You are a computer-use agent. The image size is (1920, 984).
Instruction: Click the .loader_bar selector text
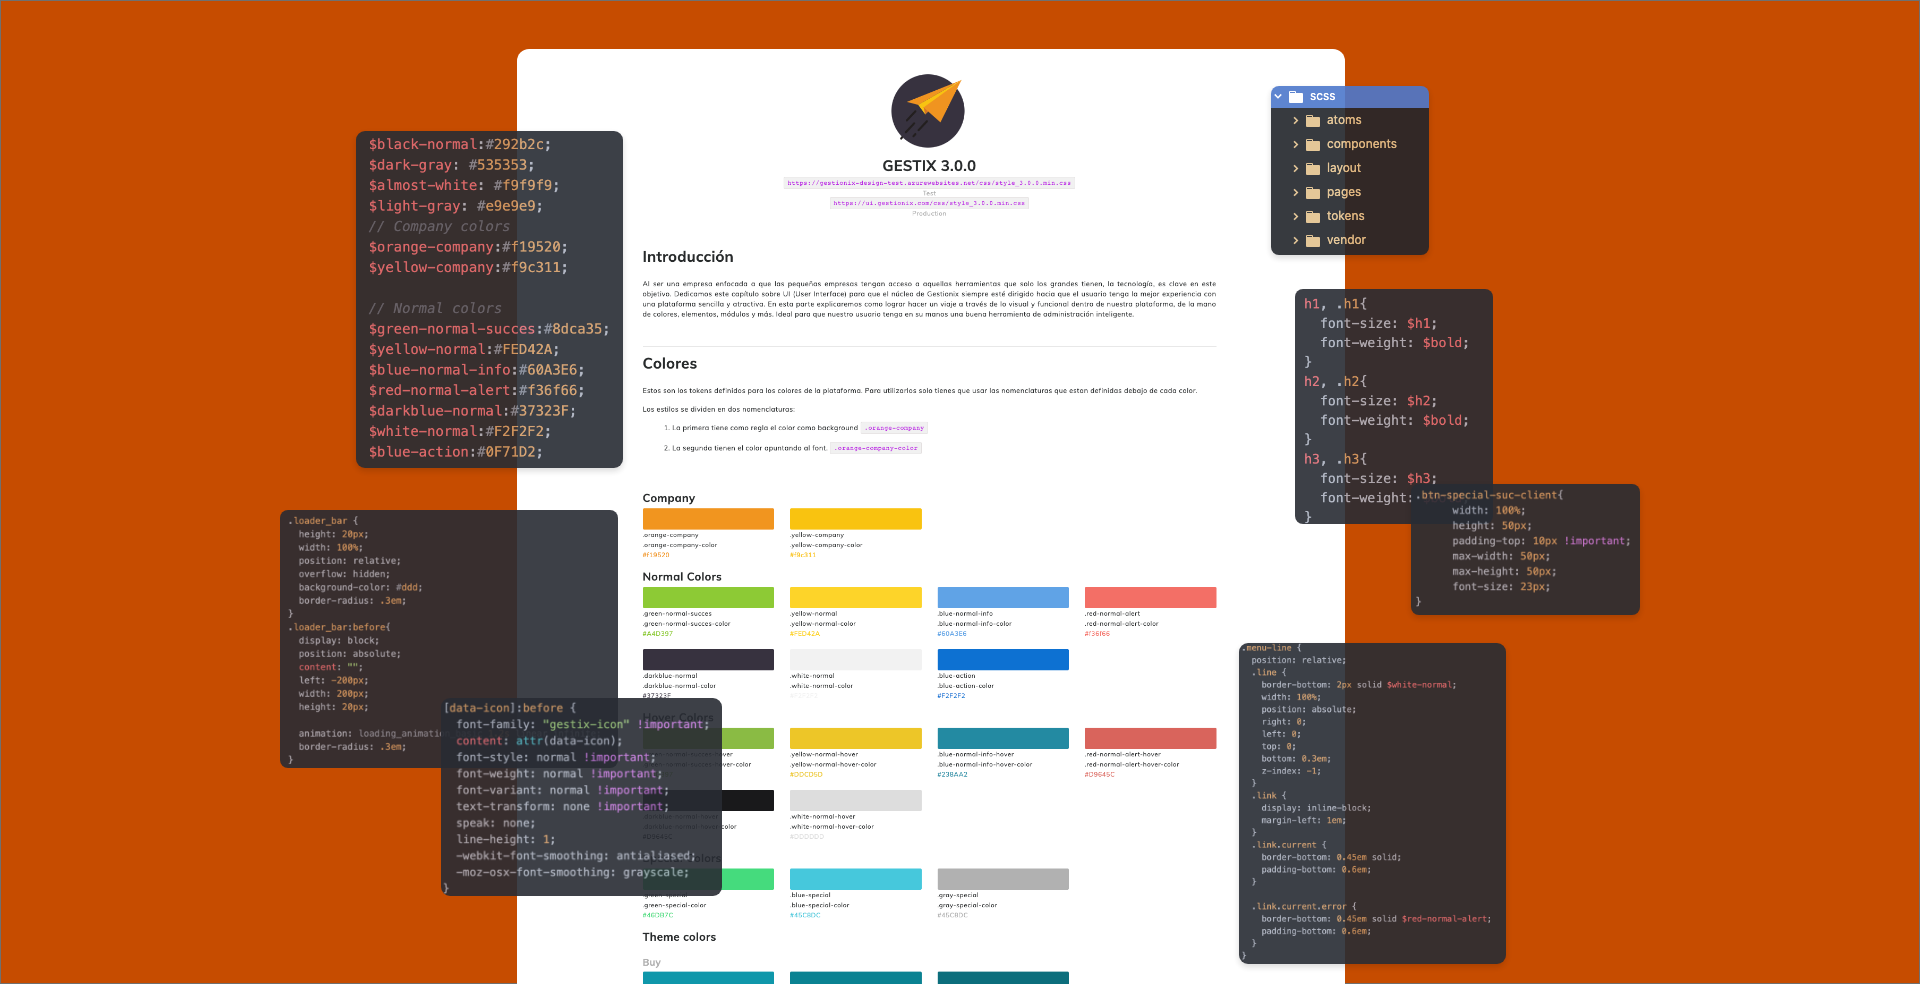click(x=322, y=521)
